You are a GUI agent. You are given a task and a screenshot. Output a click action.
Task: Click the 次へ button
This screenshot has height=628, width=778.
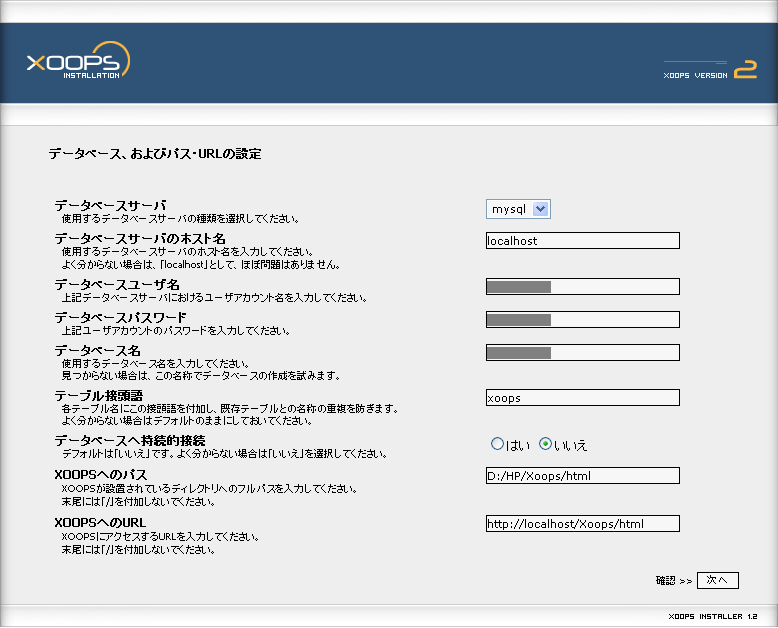point(717,580)
